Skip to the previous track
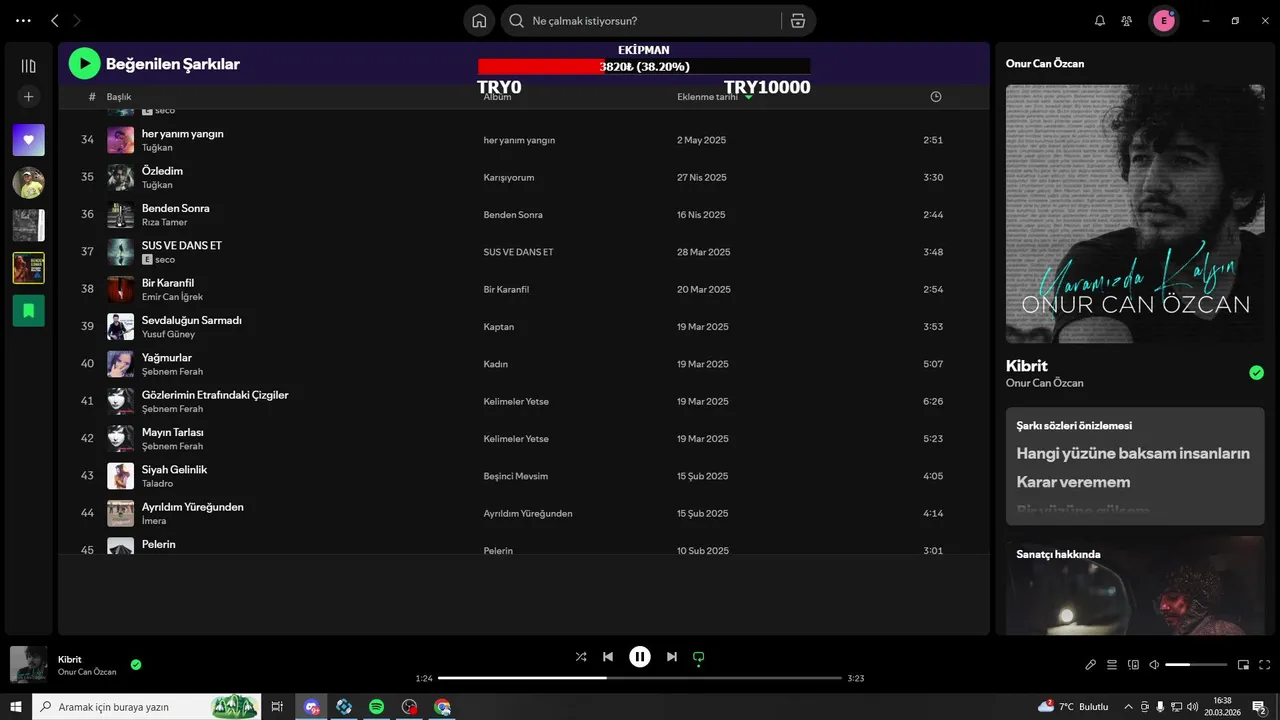 [x=608, y=657]
